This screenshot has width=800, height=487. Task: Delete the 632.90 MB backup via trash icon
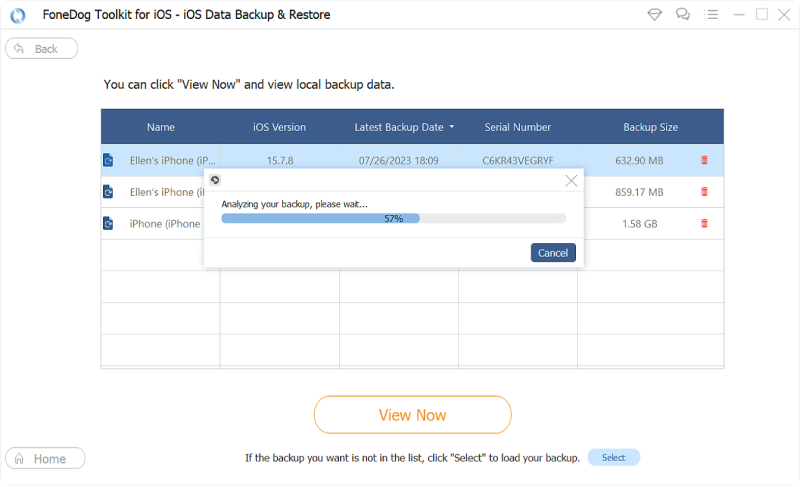704,160
